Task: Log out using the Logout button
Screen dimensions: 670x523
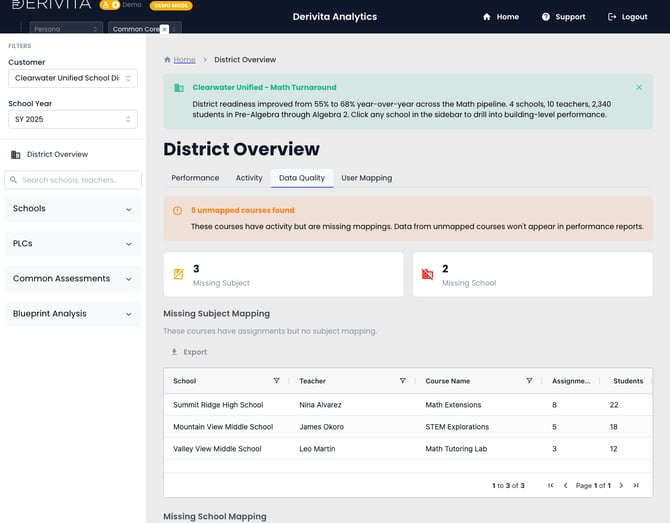Action: 627,17
